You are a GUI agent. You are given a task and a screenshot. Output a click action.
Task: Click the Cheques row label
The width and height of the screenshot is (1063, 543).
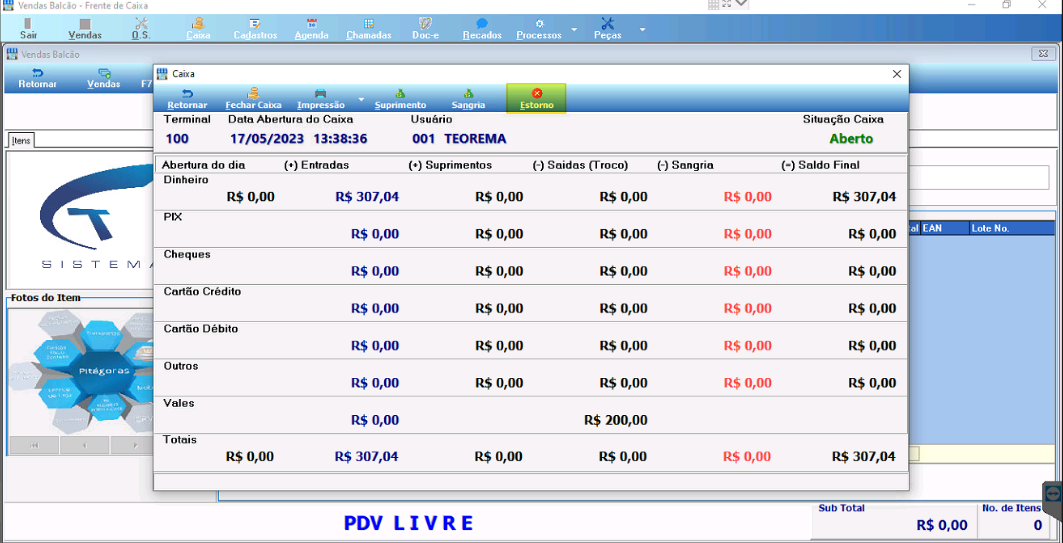pos(186,255)
